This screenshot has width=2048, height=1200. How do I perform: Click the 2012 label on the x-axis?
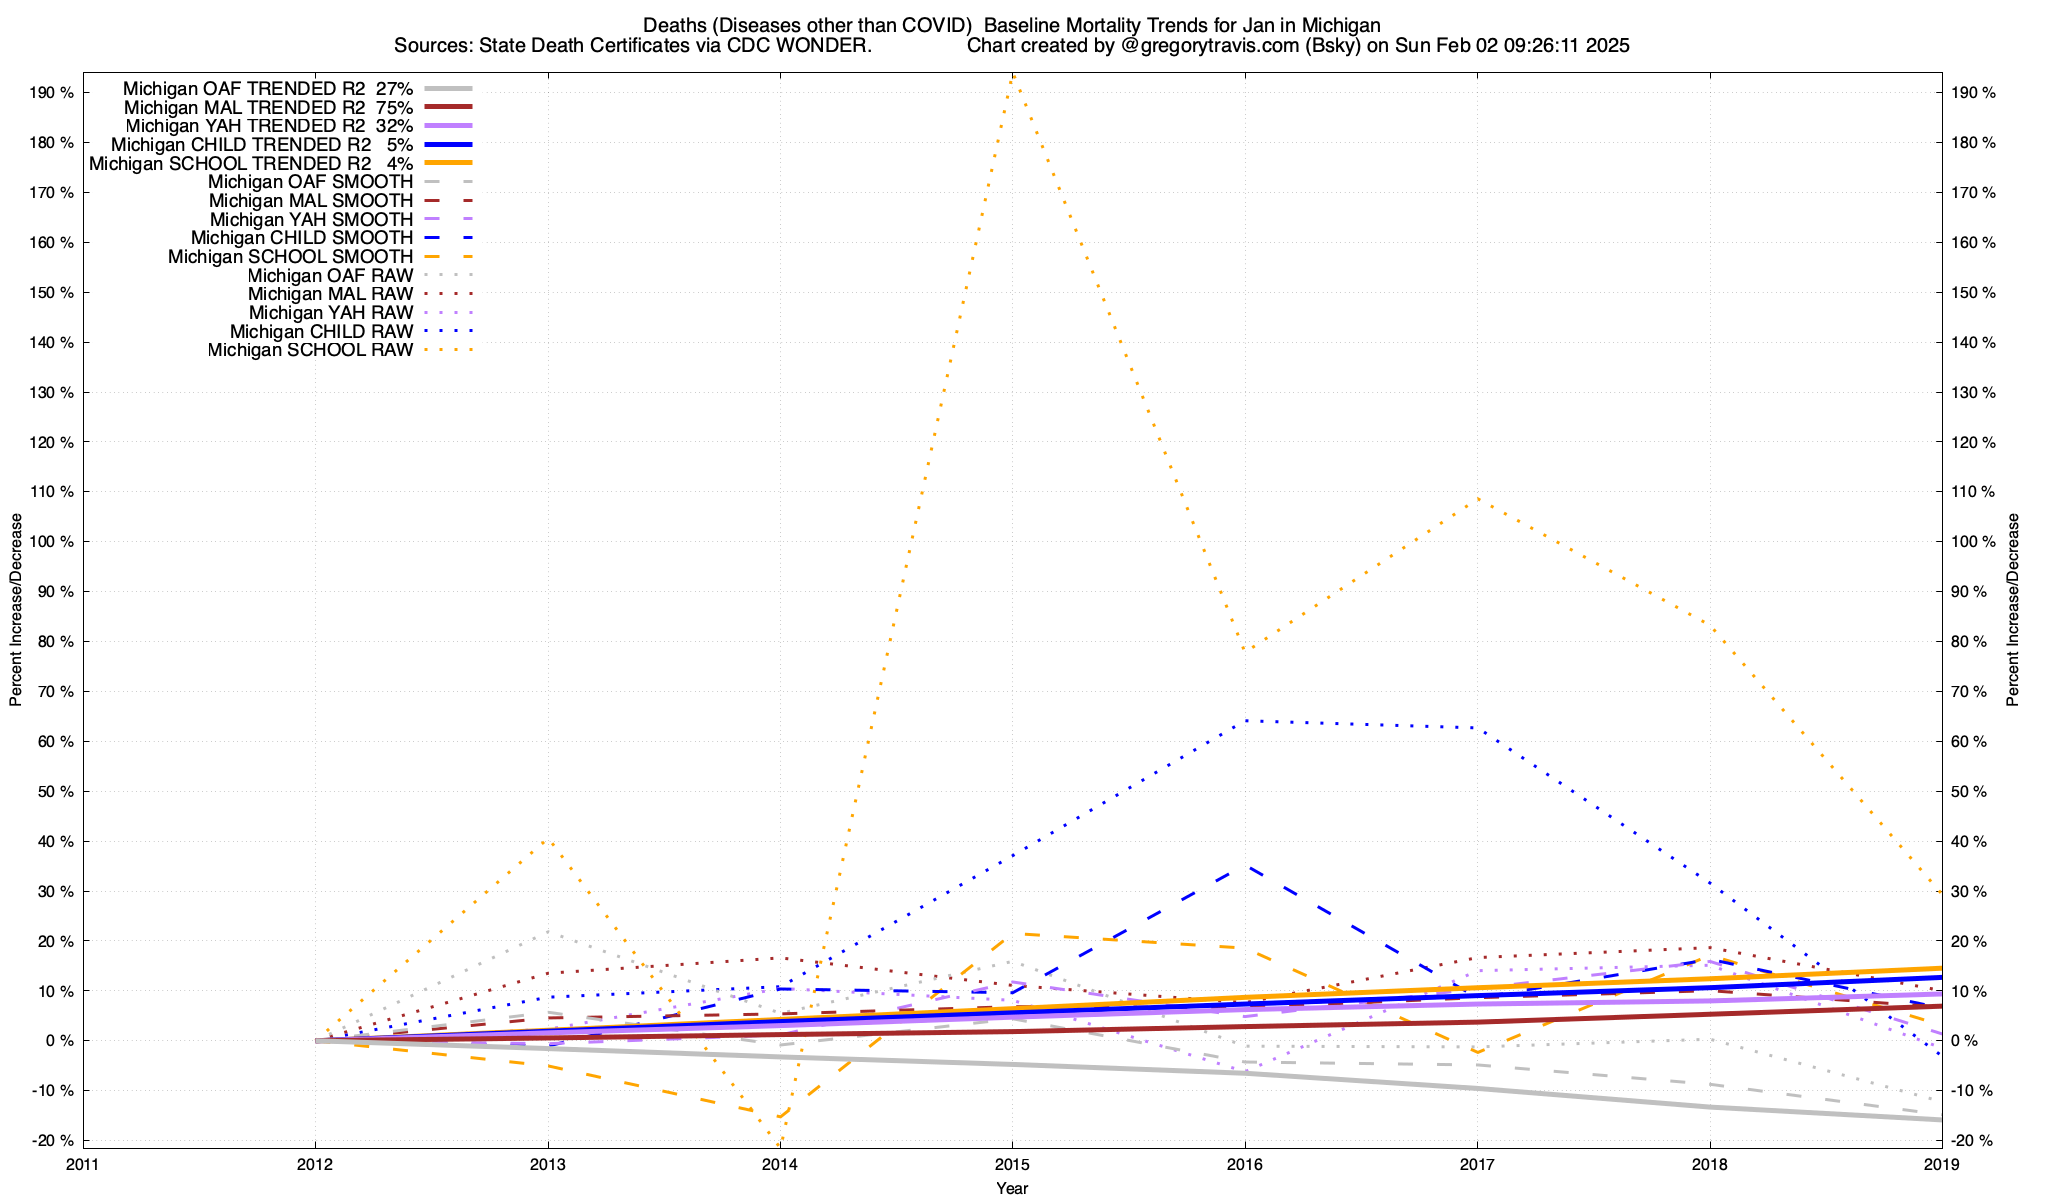click(315, 1164)
